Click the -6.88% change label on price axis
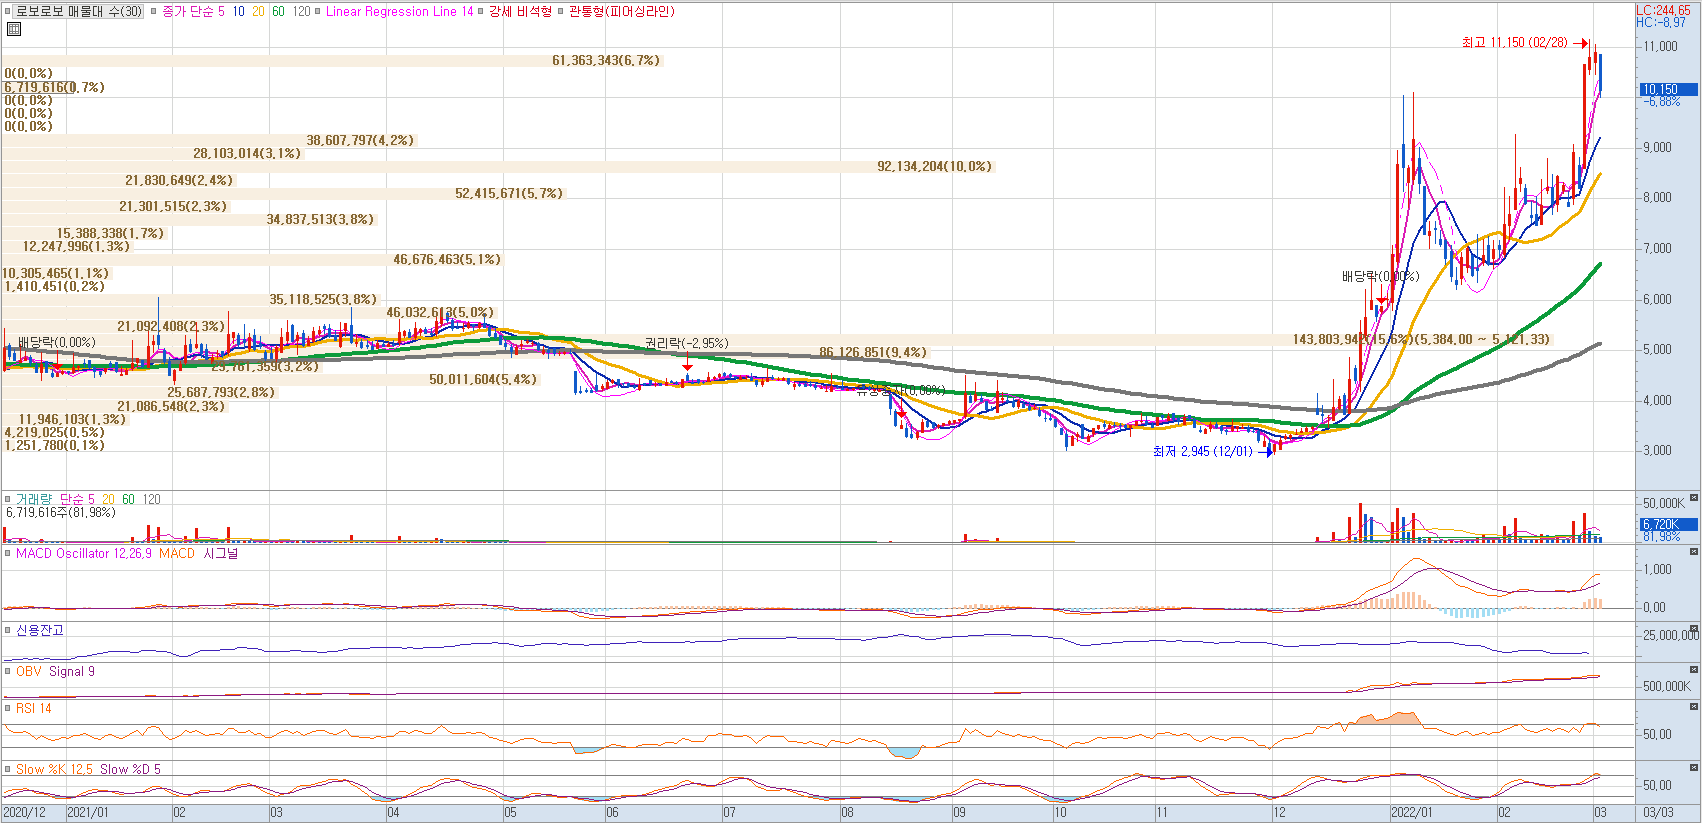 [x=1662, y=102]
